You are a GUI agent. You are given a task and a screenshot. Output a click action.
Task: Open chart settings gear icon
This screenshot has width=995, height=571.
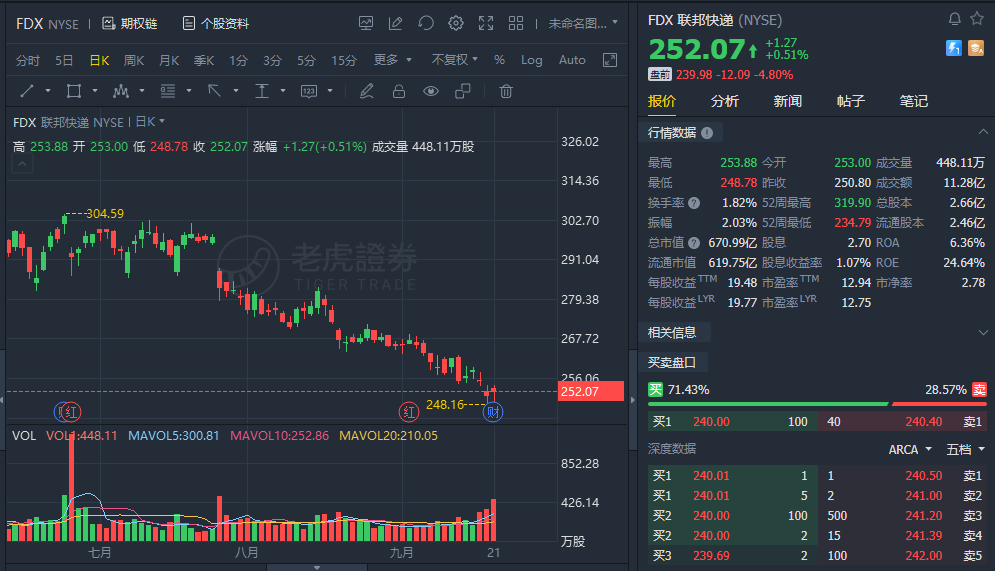(x=456, y=23)
